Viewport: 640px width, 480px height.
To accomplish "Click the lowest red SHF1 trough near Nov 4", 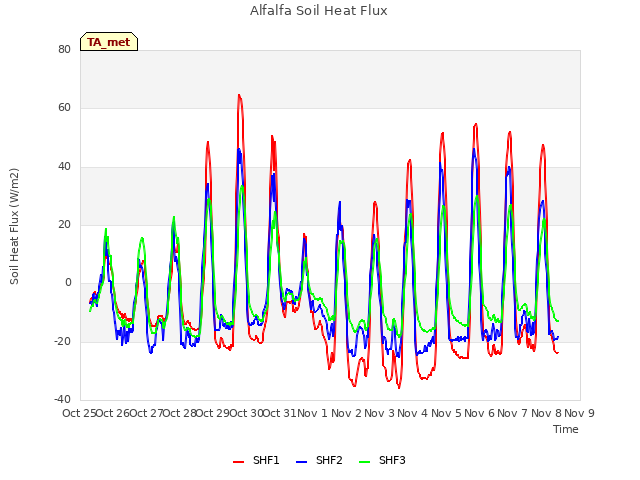I will 399,387.
